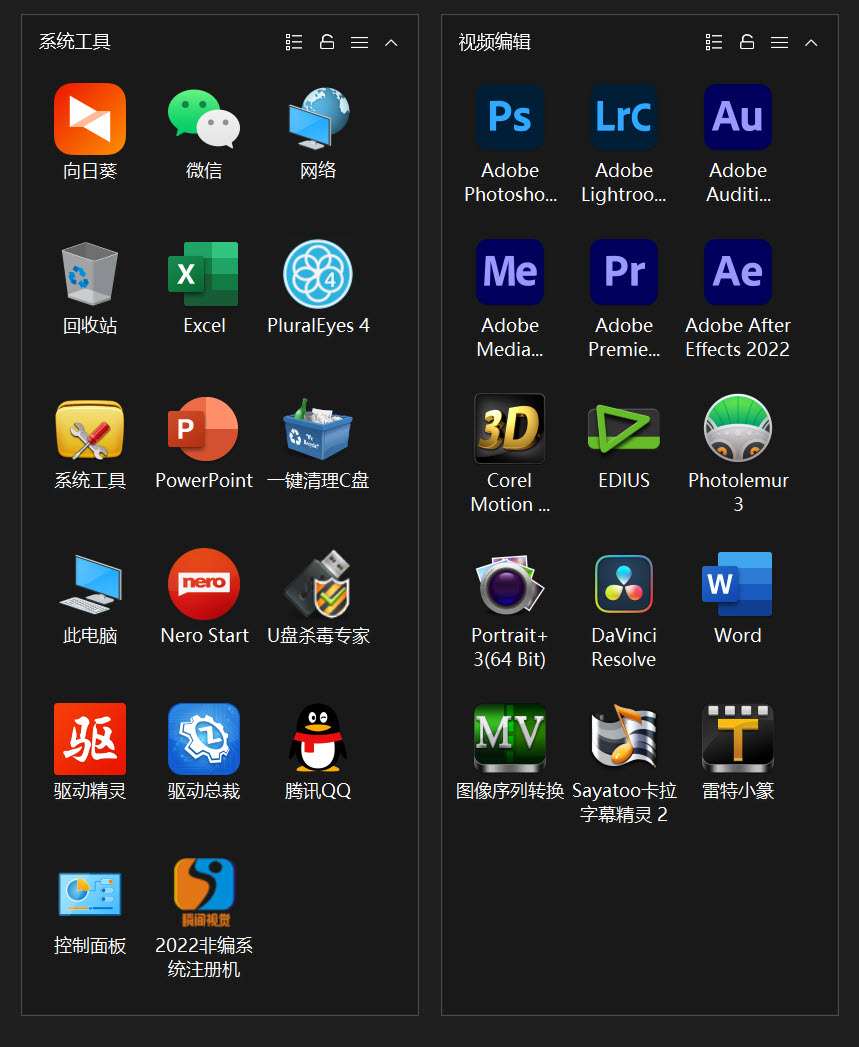859x1047 pixels.
Task: Open Sayatoo卡拉字幕精灵 2
Action: point(624,737)
